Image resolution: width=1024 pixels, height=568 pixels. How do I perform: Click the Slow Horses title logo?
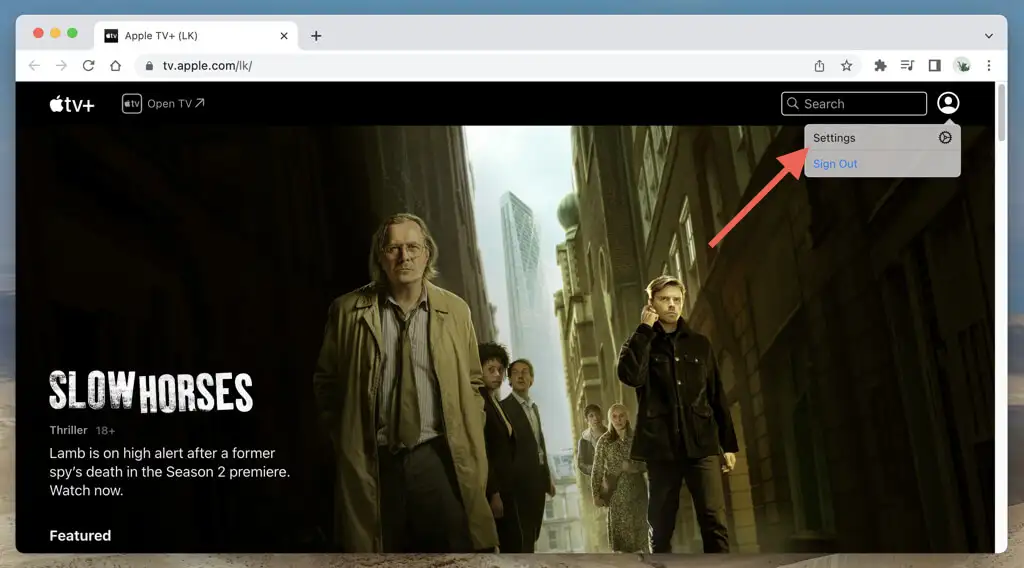click(151, 392)
